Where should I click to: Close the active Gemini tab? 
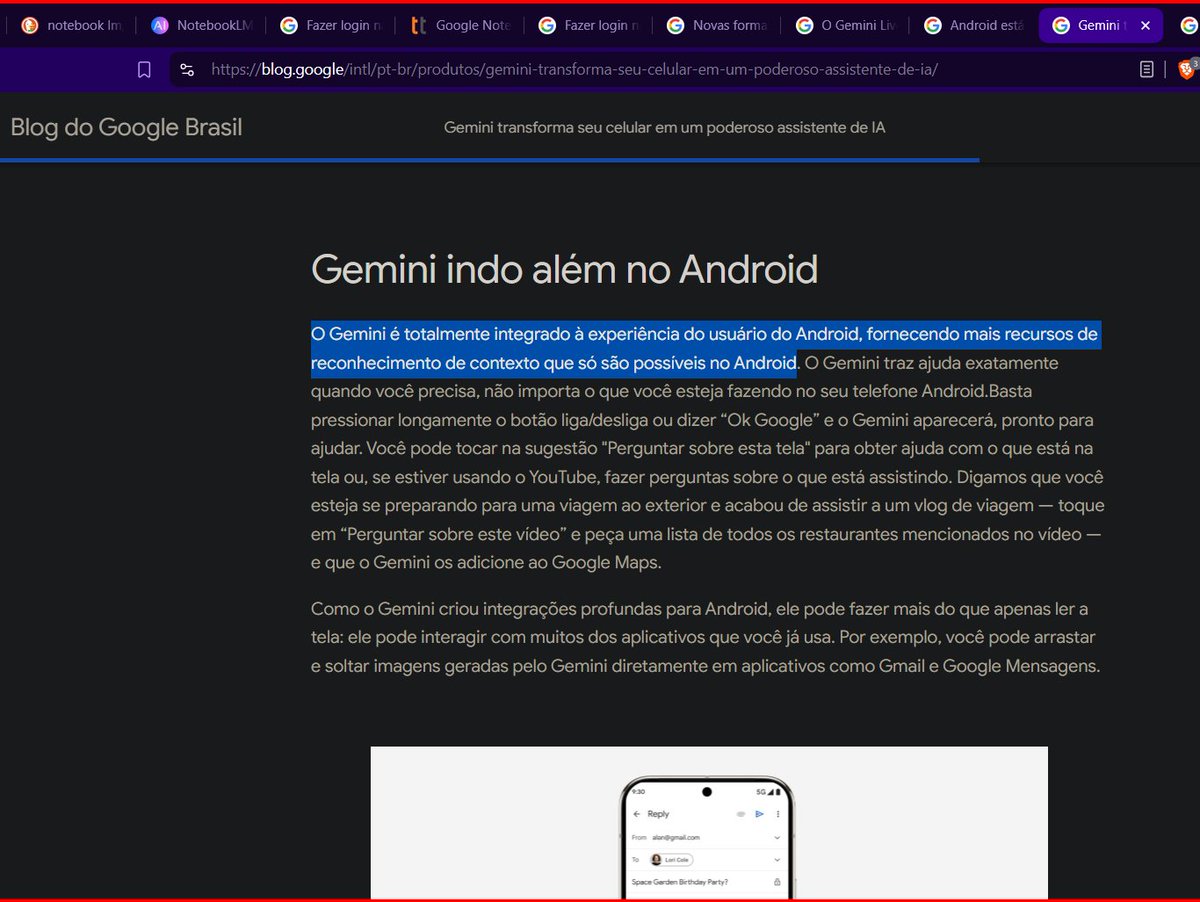tap(1146, 26)
